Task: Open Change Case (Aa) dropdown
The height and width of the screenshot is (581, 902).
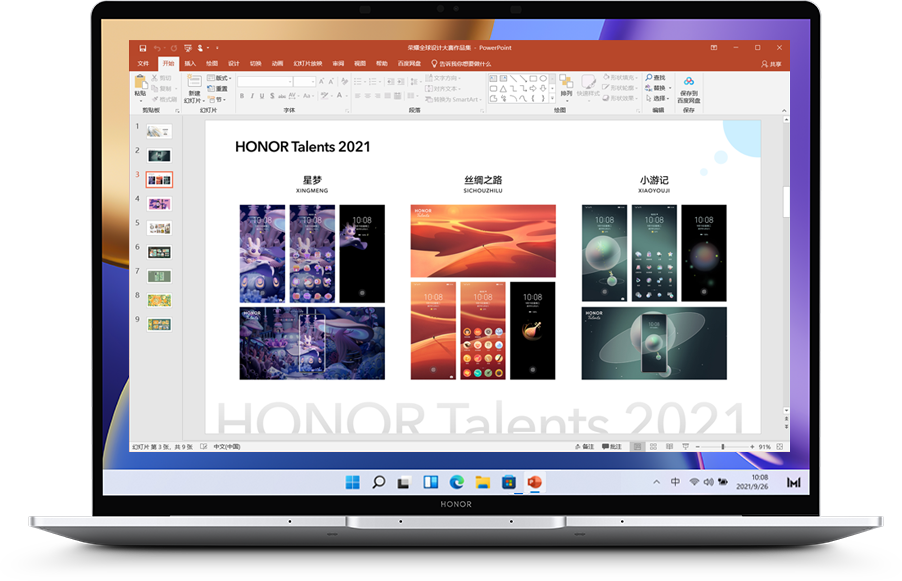Action: point(308,95)
